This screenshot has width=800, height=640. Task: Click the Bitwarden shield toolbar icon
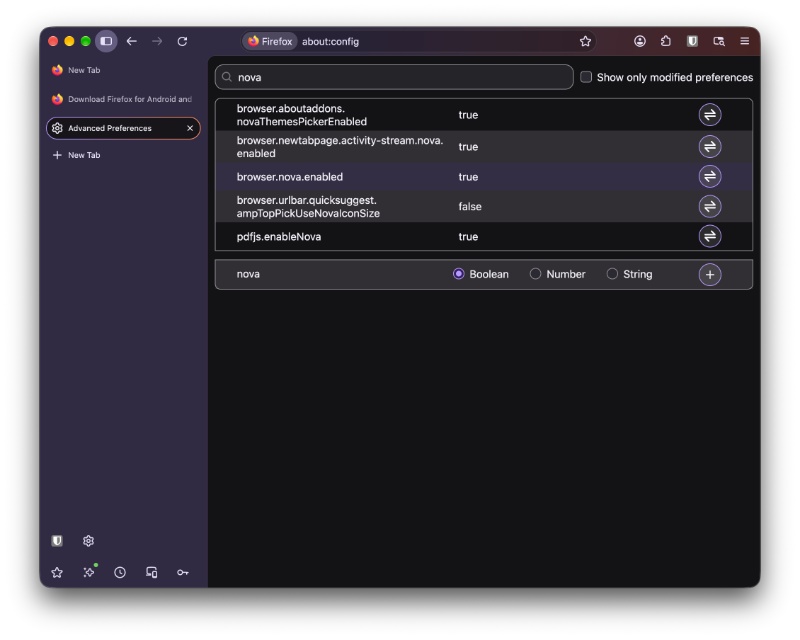pyautogui.click(x=692, y=41)
